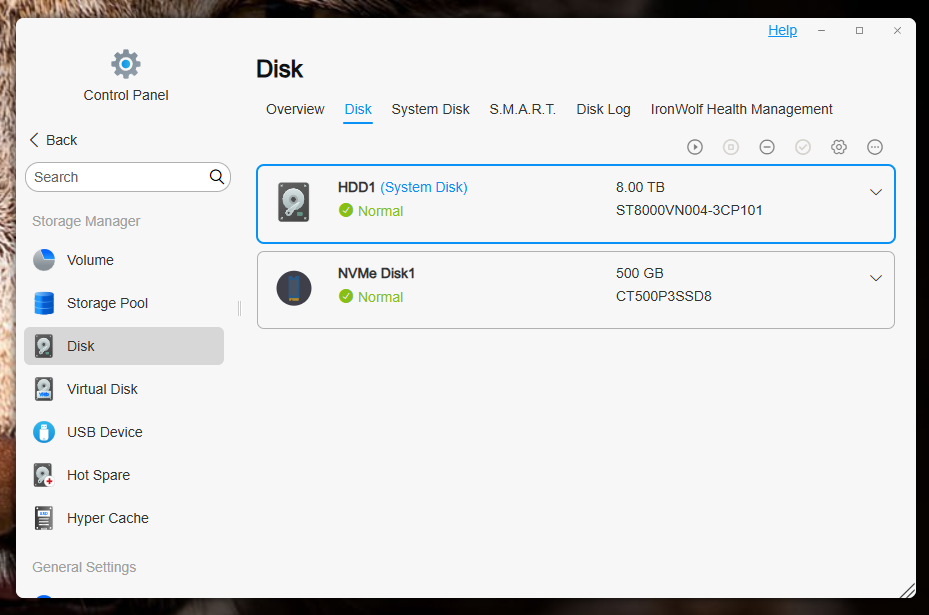Viewport: 929px width, 615px height.
Task: Click the stop toolbar icon
Action: pos(731,147)
